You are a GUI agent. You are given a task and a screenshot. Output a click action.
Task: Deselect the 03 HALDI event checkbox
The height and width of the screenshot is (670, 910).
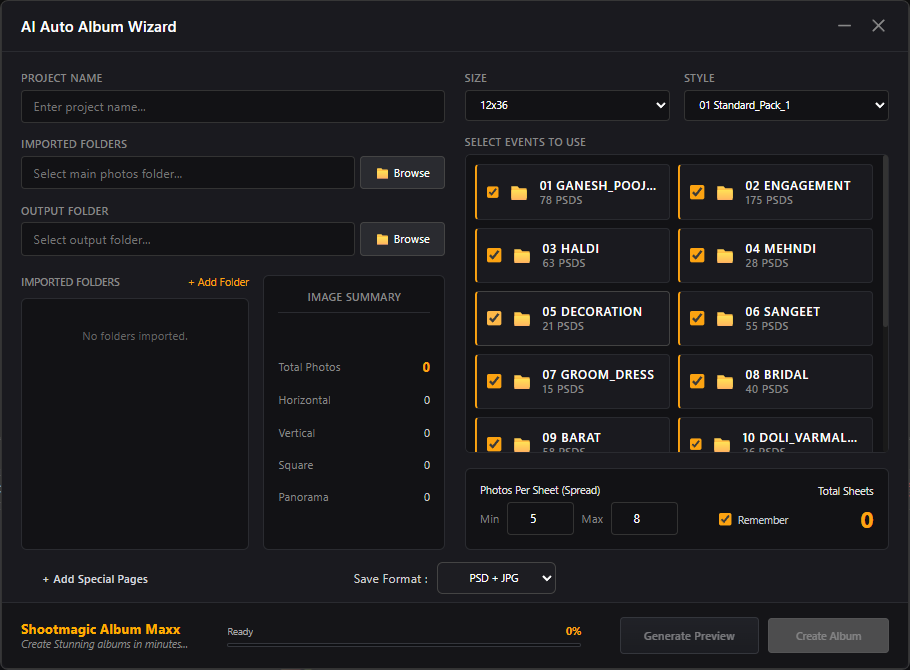(x=494, y=255)
